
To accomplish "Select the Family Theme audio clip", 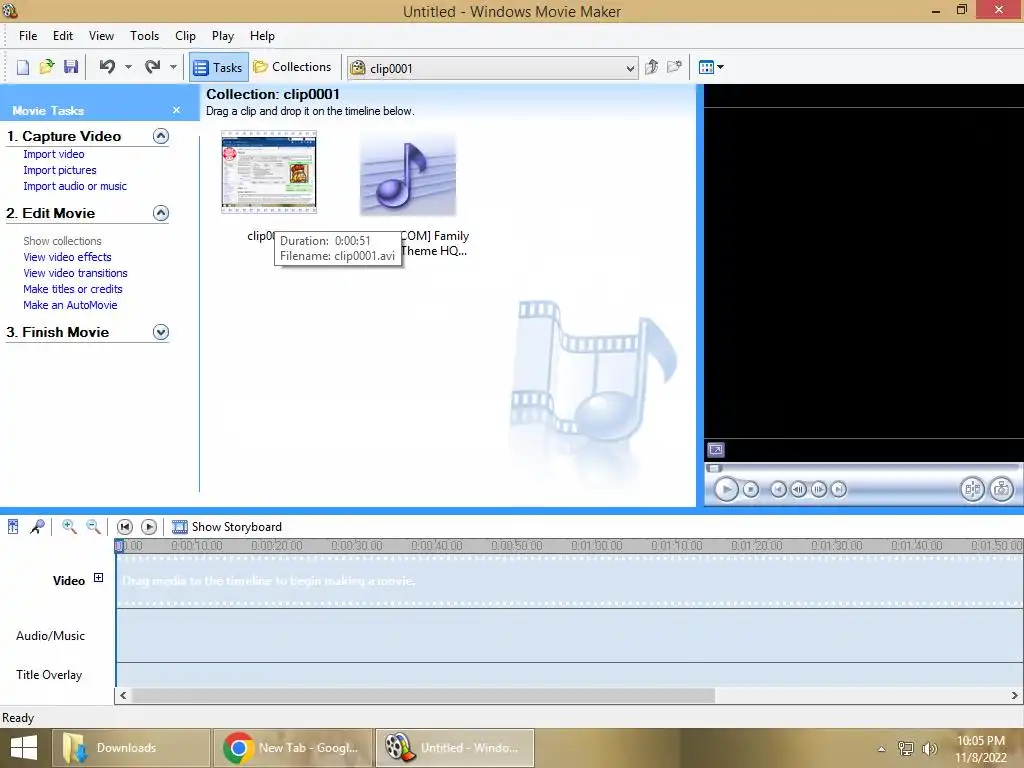I will point(408,174).
